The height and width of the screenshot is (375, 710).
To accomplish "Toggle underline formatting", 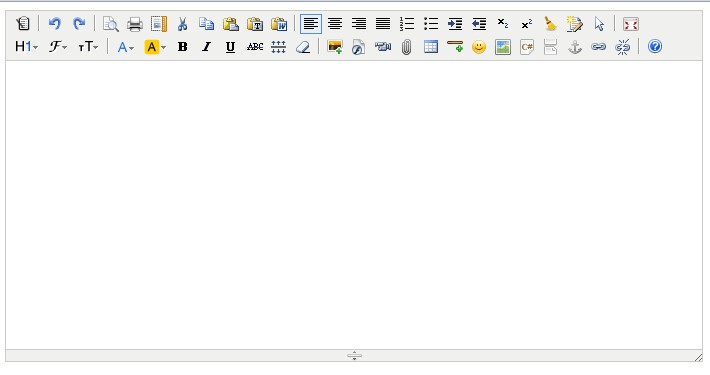I will coord(230,47).
